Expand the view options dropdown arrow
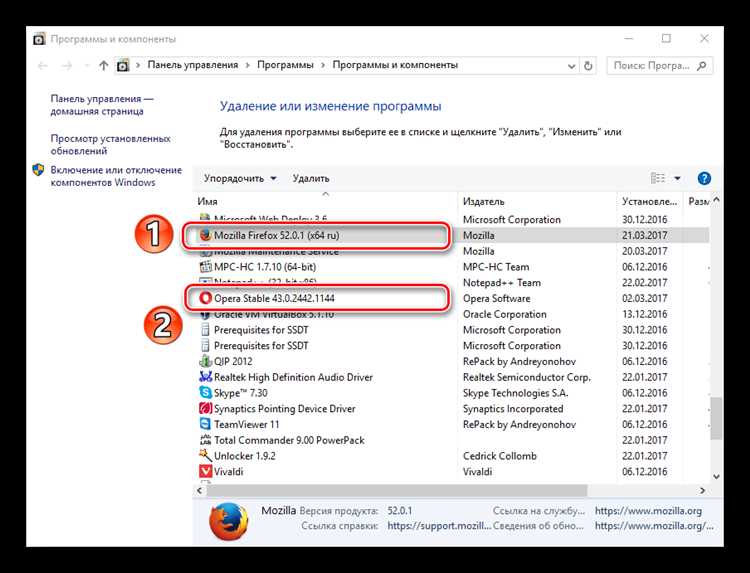The image size is (750, 573). click(677, 178)
